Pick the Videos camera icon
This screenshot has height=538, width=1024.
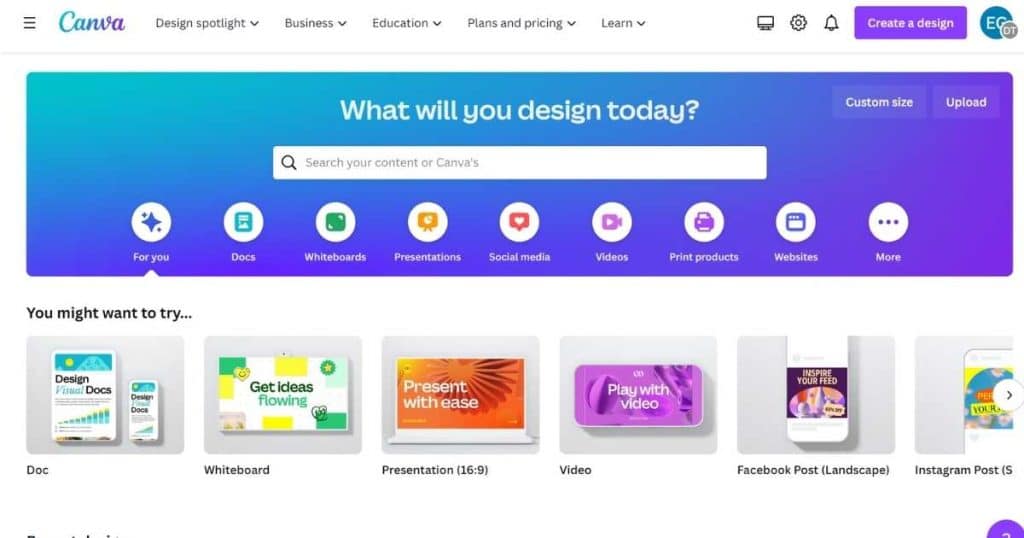(612, 222)
